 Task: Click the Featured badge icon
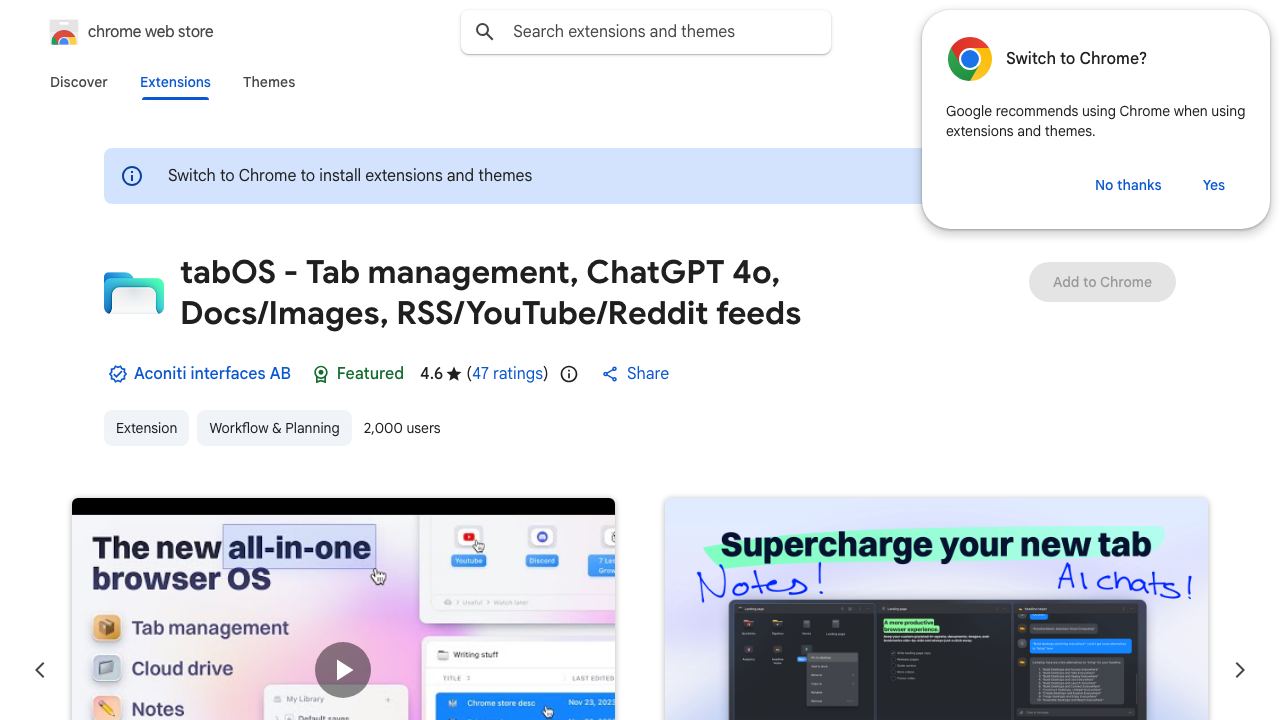321,374
